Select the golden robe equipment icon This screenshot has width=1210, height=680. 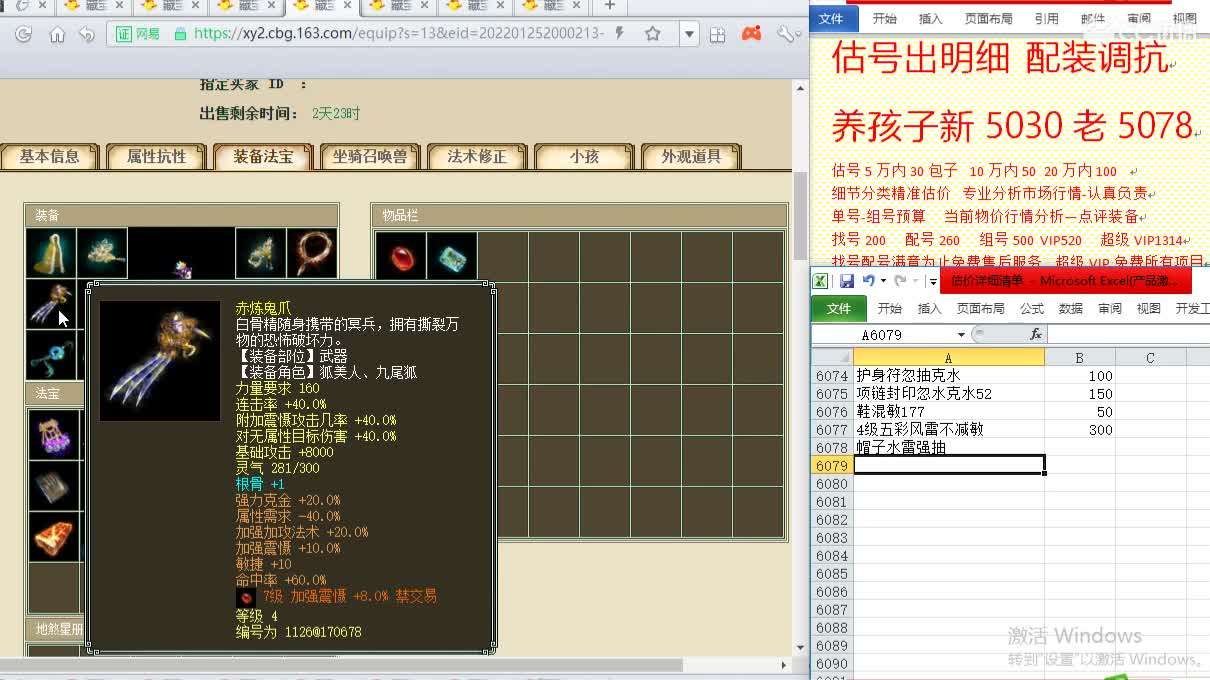point(51,254)
